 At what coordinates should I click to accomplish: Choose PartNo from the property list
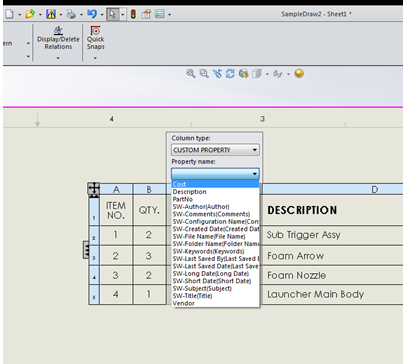click(215, 199)
